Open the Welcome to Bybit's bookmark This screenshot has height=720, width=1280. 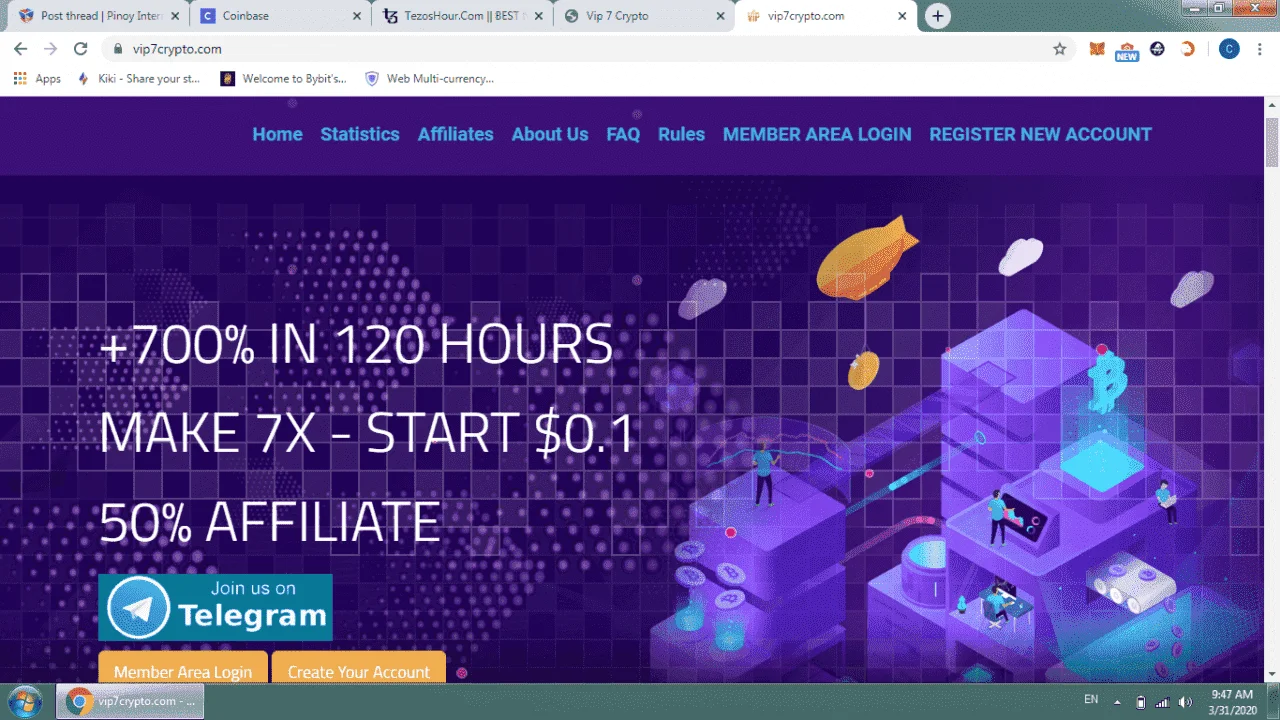point(284,78)
